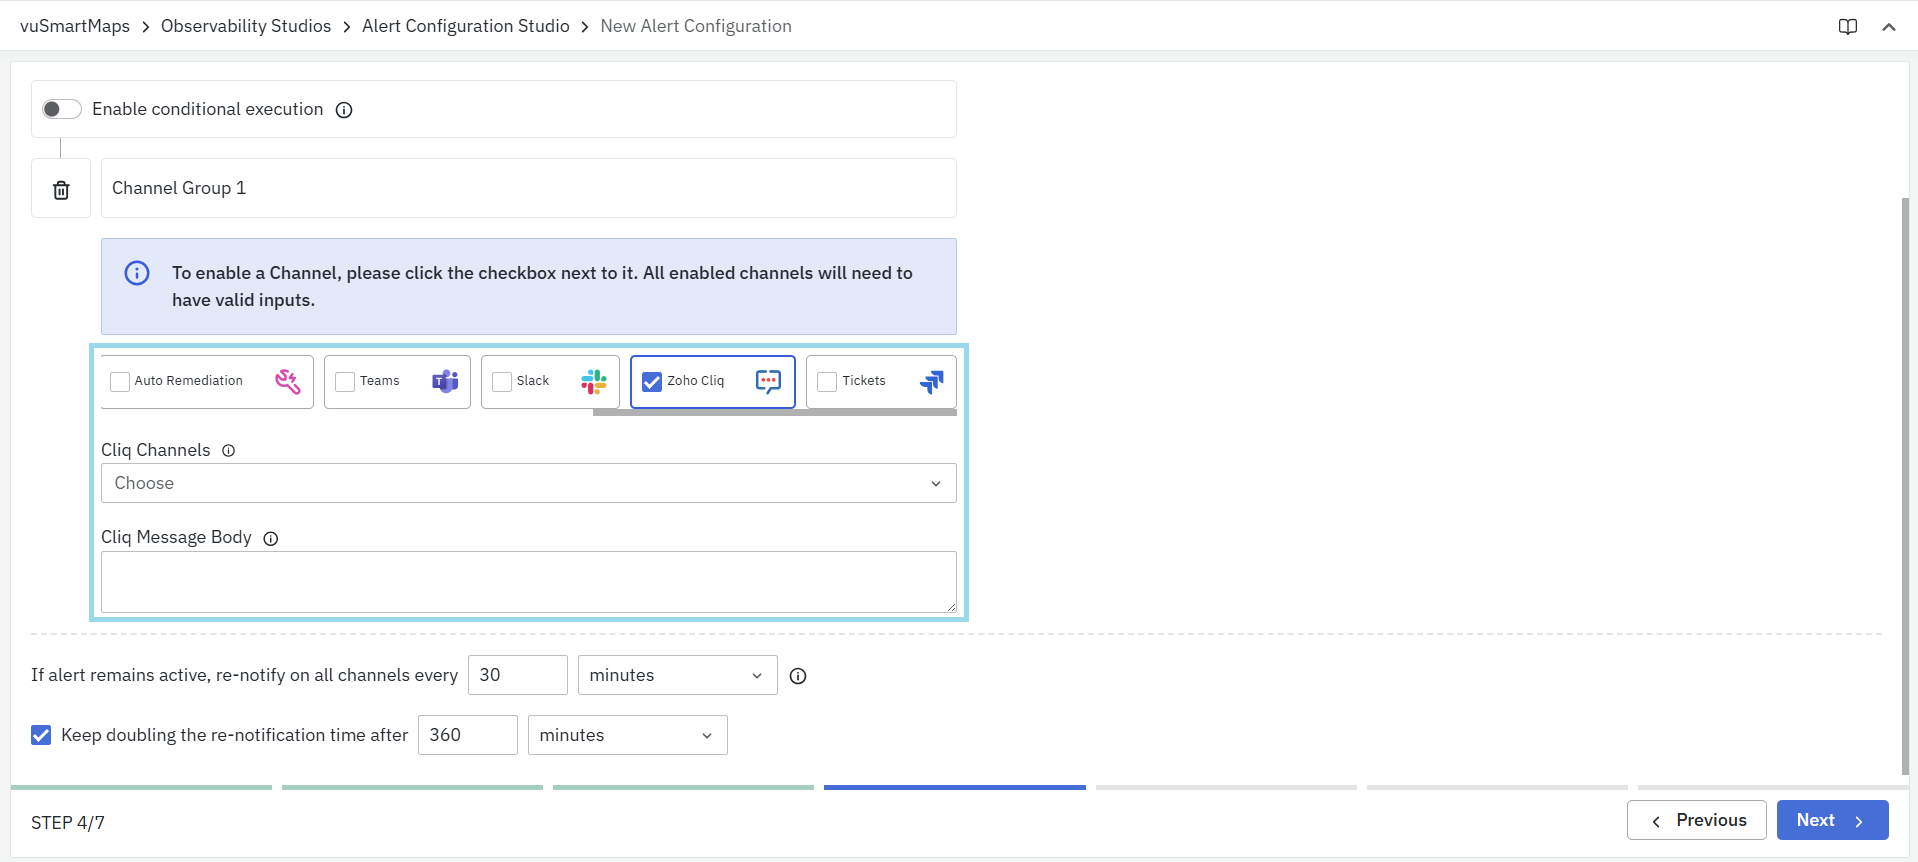Toggle Enable conditional execution switch

[61, 109]
